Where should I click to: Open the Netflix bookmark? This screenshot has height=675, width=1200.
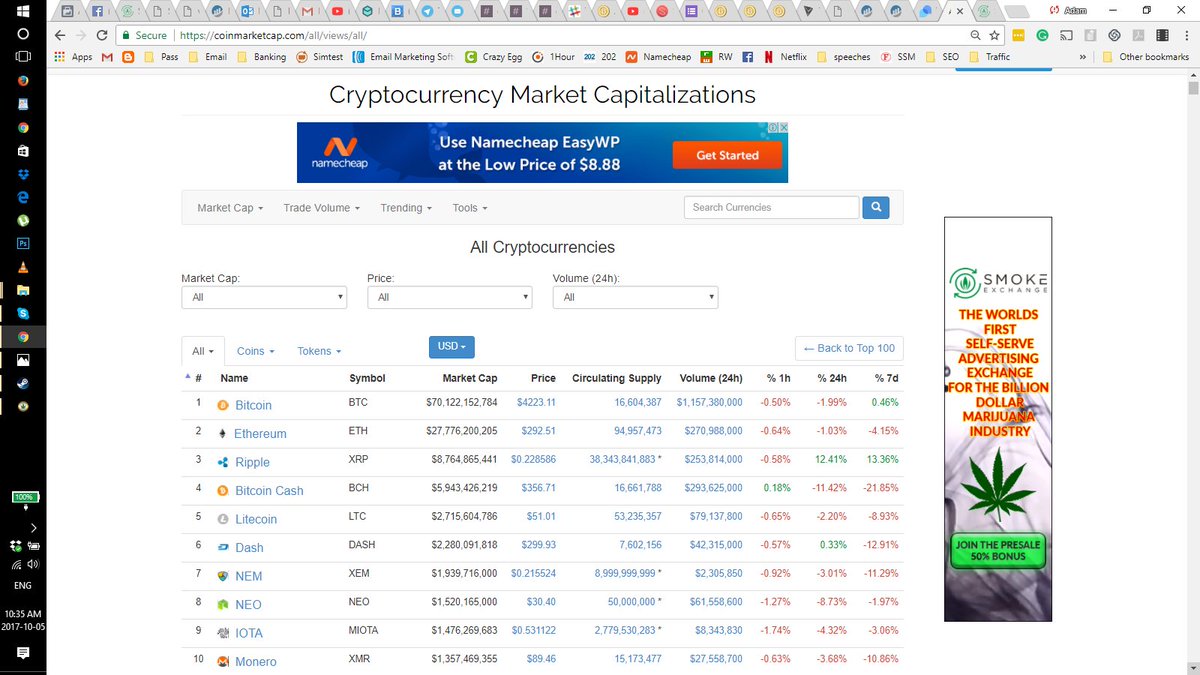tap(785, 57)
